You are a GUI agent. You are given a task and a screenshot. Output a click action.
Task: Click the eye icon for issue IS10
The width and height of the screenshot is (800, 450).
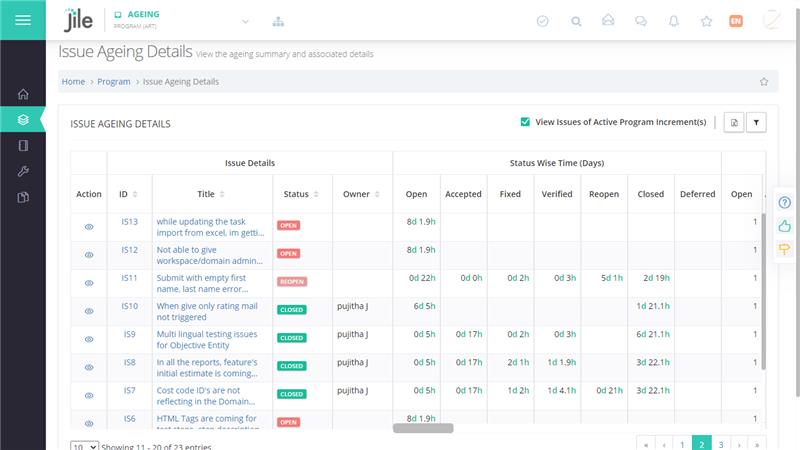point(89,311)
